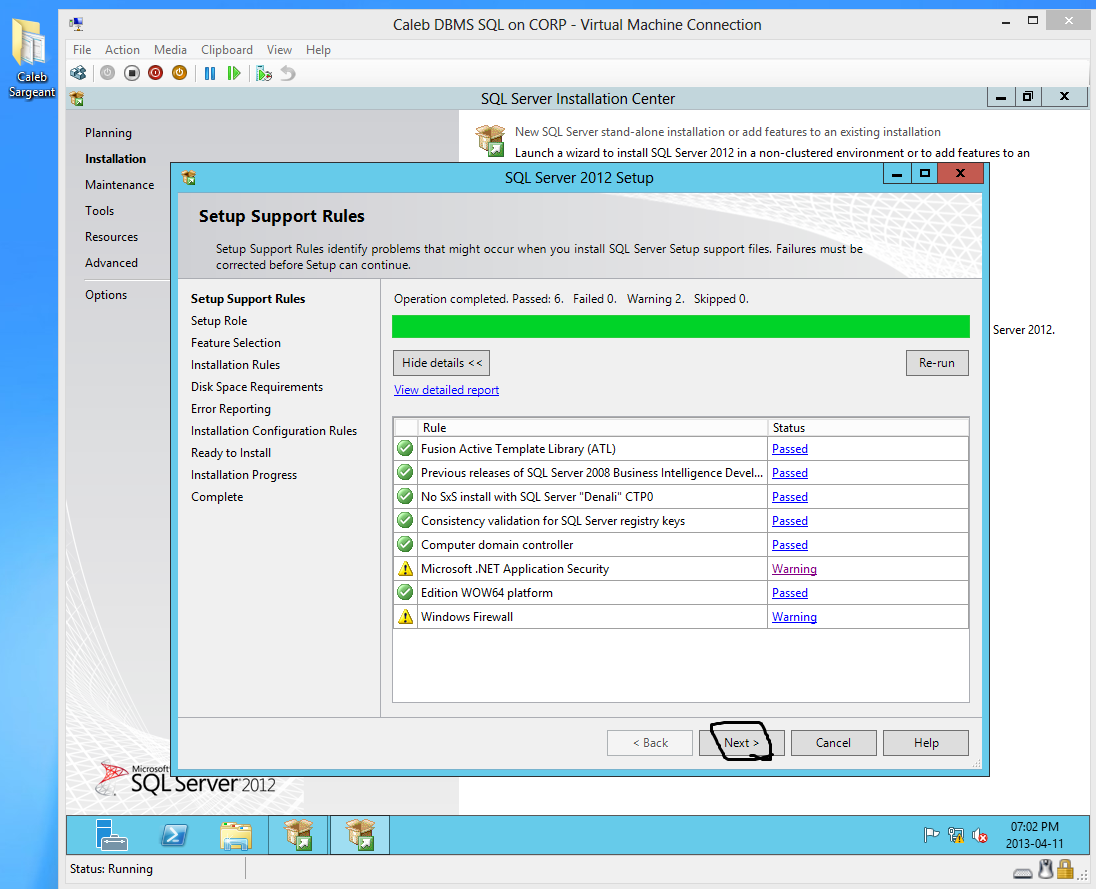1096x889 pixels.
Task: Click the first SQL installer taskbar icon
Action: point(298,835)
